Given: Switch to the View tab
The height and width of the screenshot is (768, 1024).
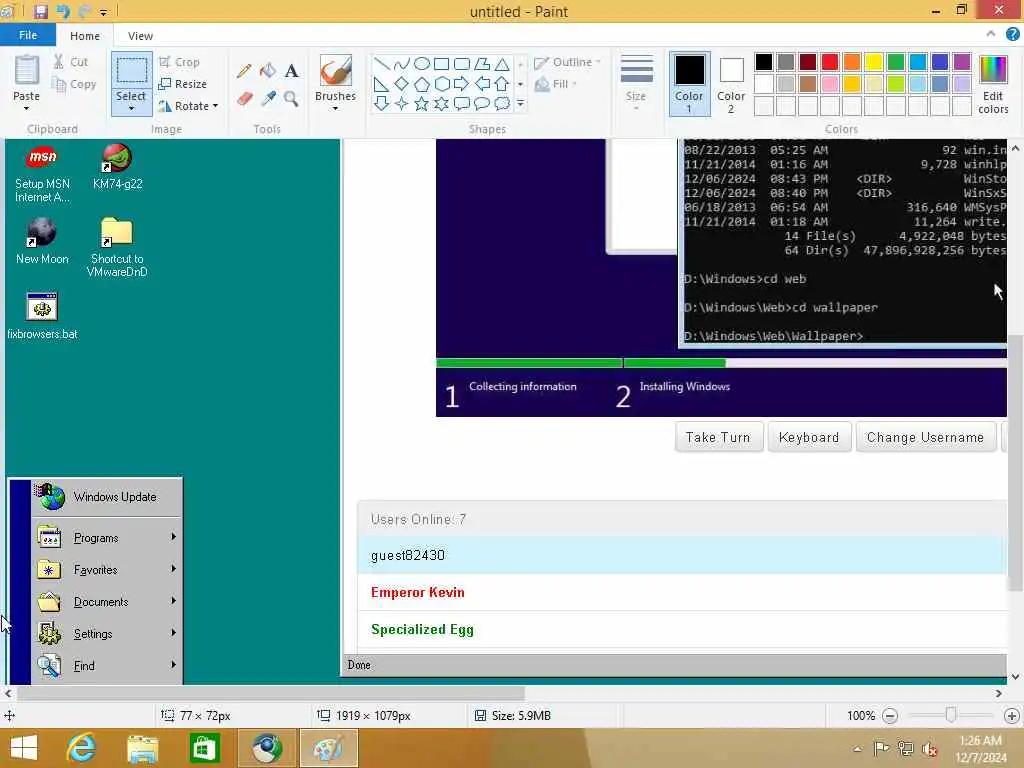Looking at the screenshot, I should pos(140,36).
